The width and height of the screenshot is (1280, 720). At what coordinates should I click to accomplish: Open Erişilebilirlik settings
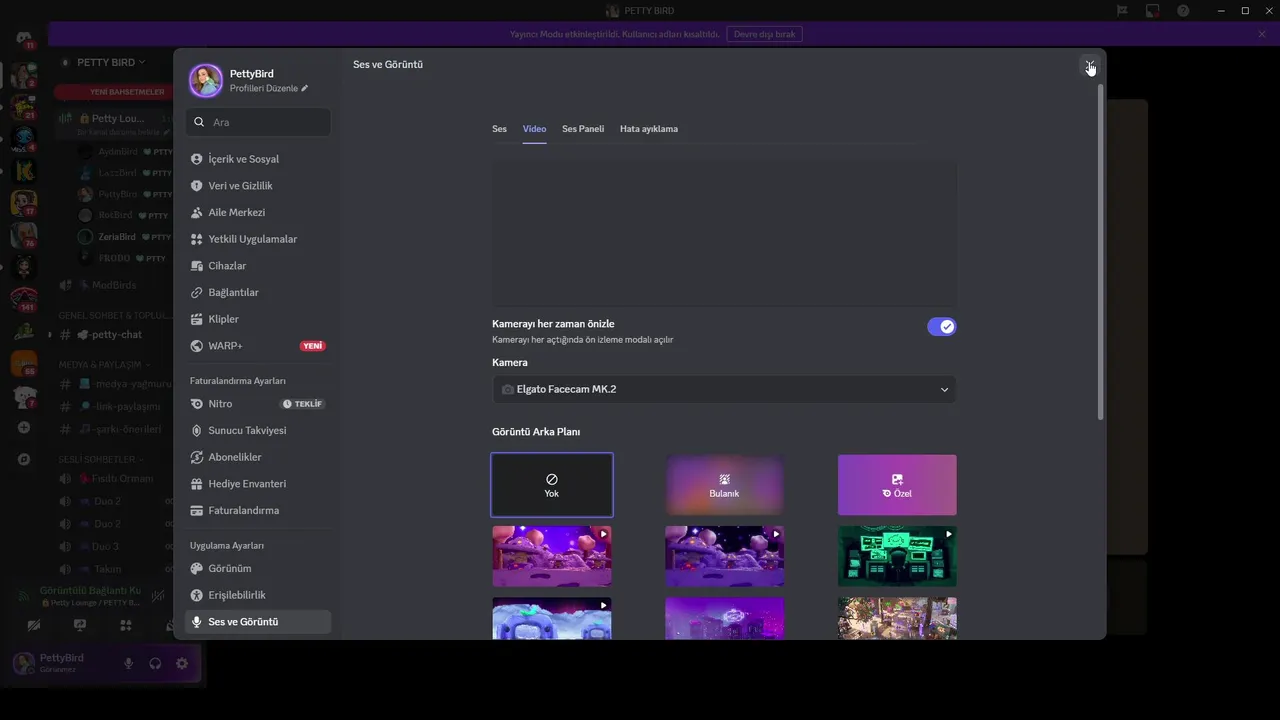(257, 595)
